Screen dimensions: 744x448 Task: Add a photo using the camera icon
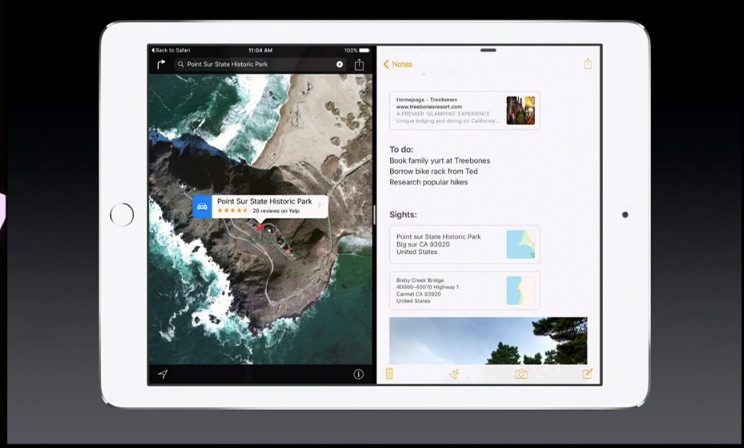click(x=521, y=374)
